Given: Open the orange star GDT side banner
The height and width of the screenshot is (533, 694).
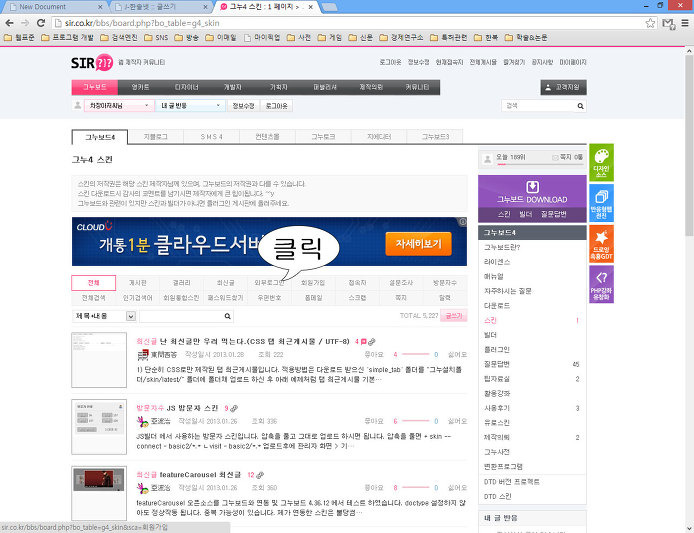Looking at the screenshot, I should tap(601, 244).
